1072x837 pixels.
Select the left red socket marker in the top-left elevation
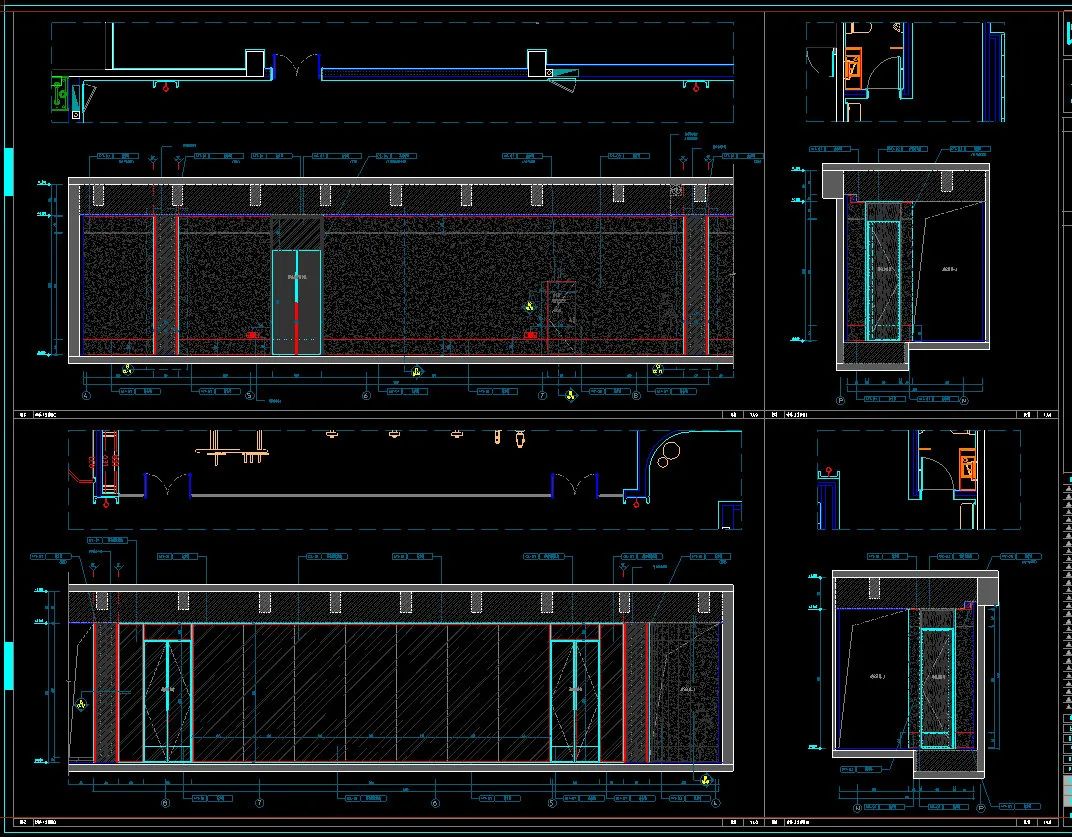pos(252,335)
